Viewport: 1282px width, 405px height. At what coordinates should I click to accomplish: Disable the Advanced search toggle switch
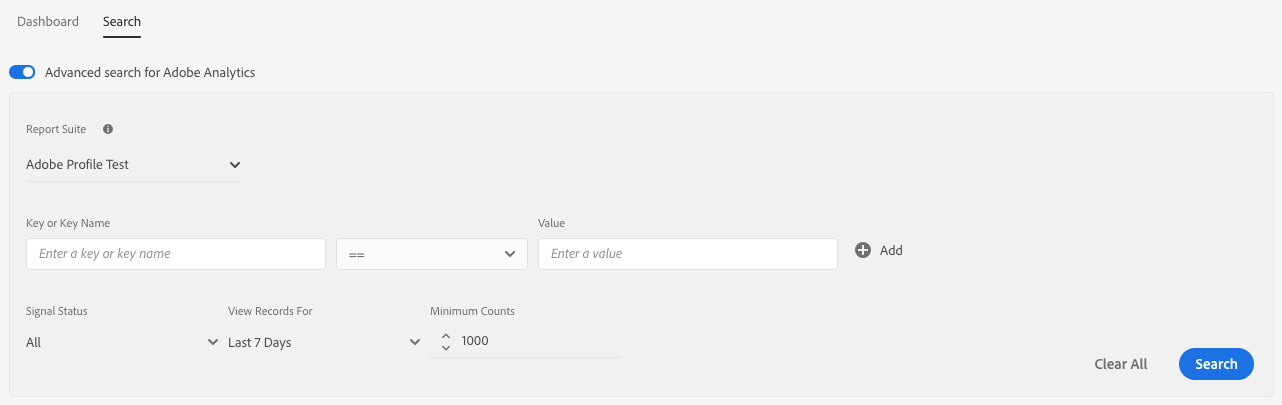pos(22,72)
